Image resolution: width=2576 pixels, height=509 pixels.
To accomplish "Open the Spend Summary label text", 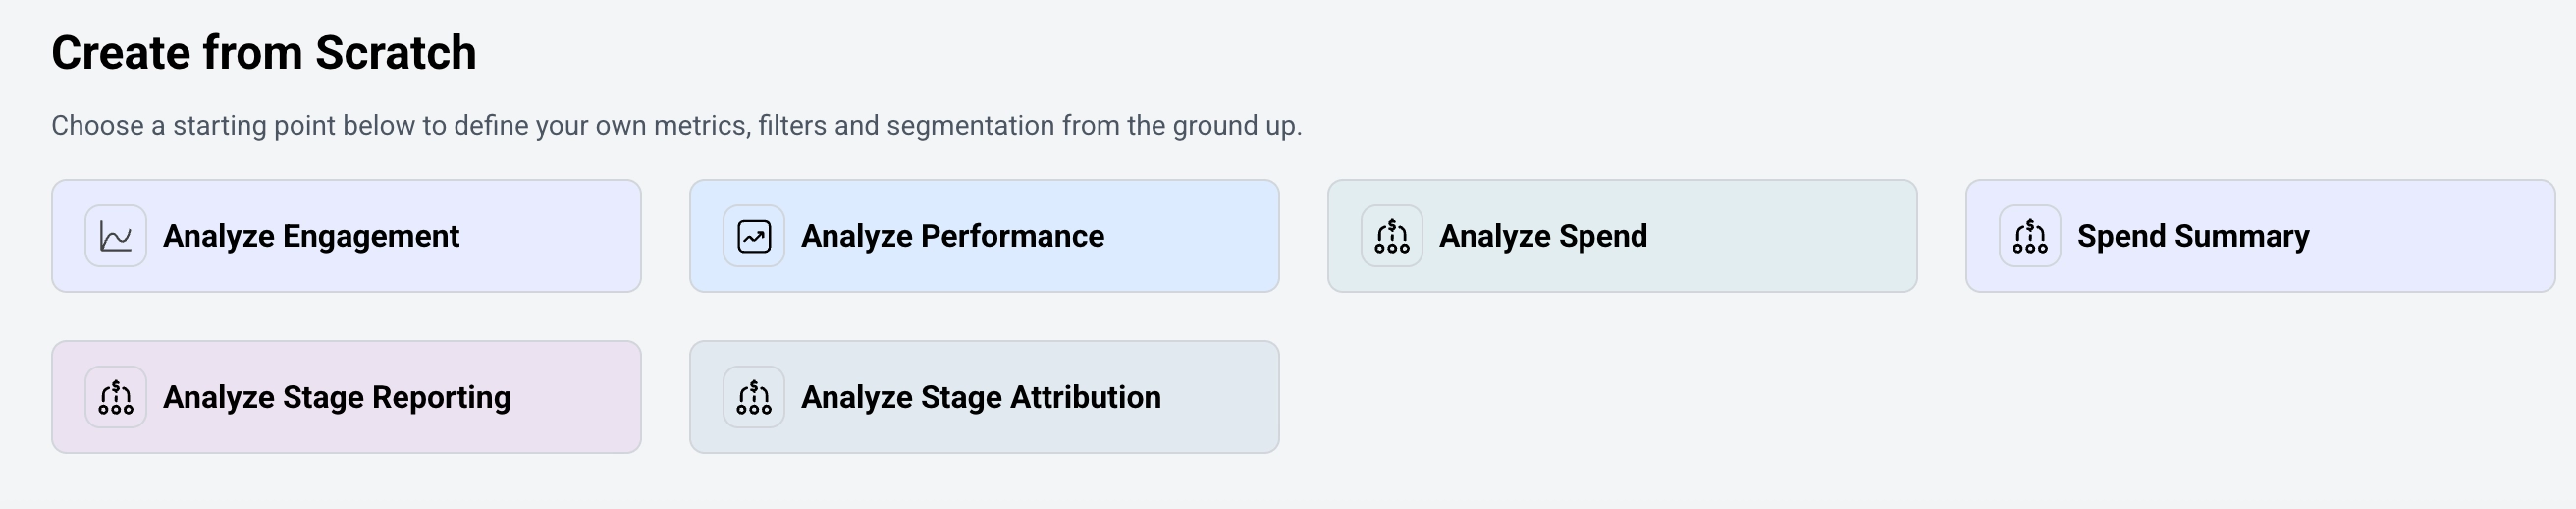I will (x=2193, y=236).
